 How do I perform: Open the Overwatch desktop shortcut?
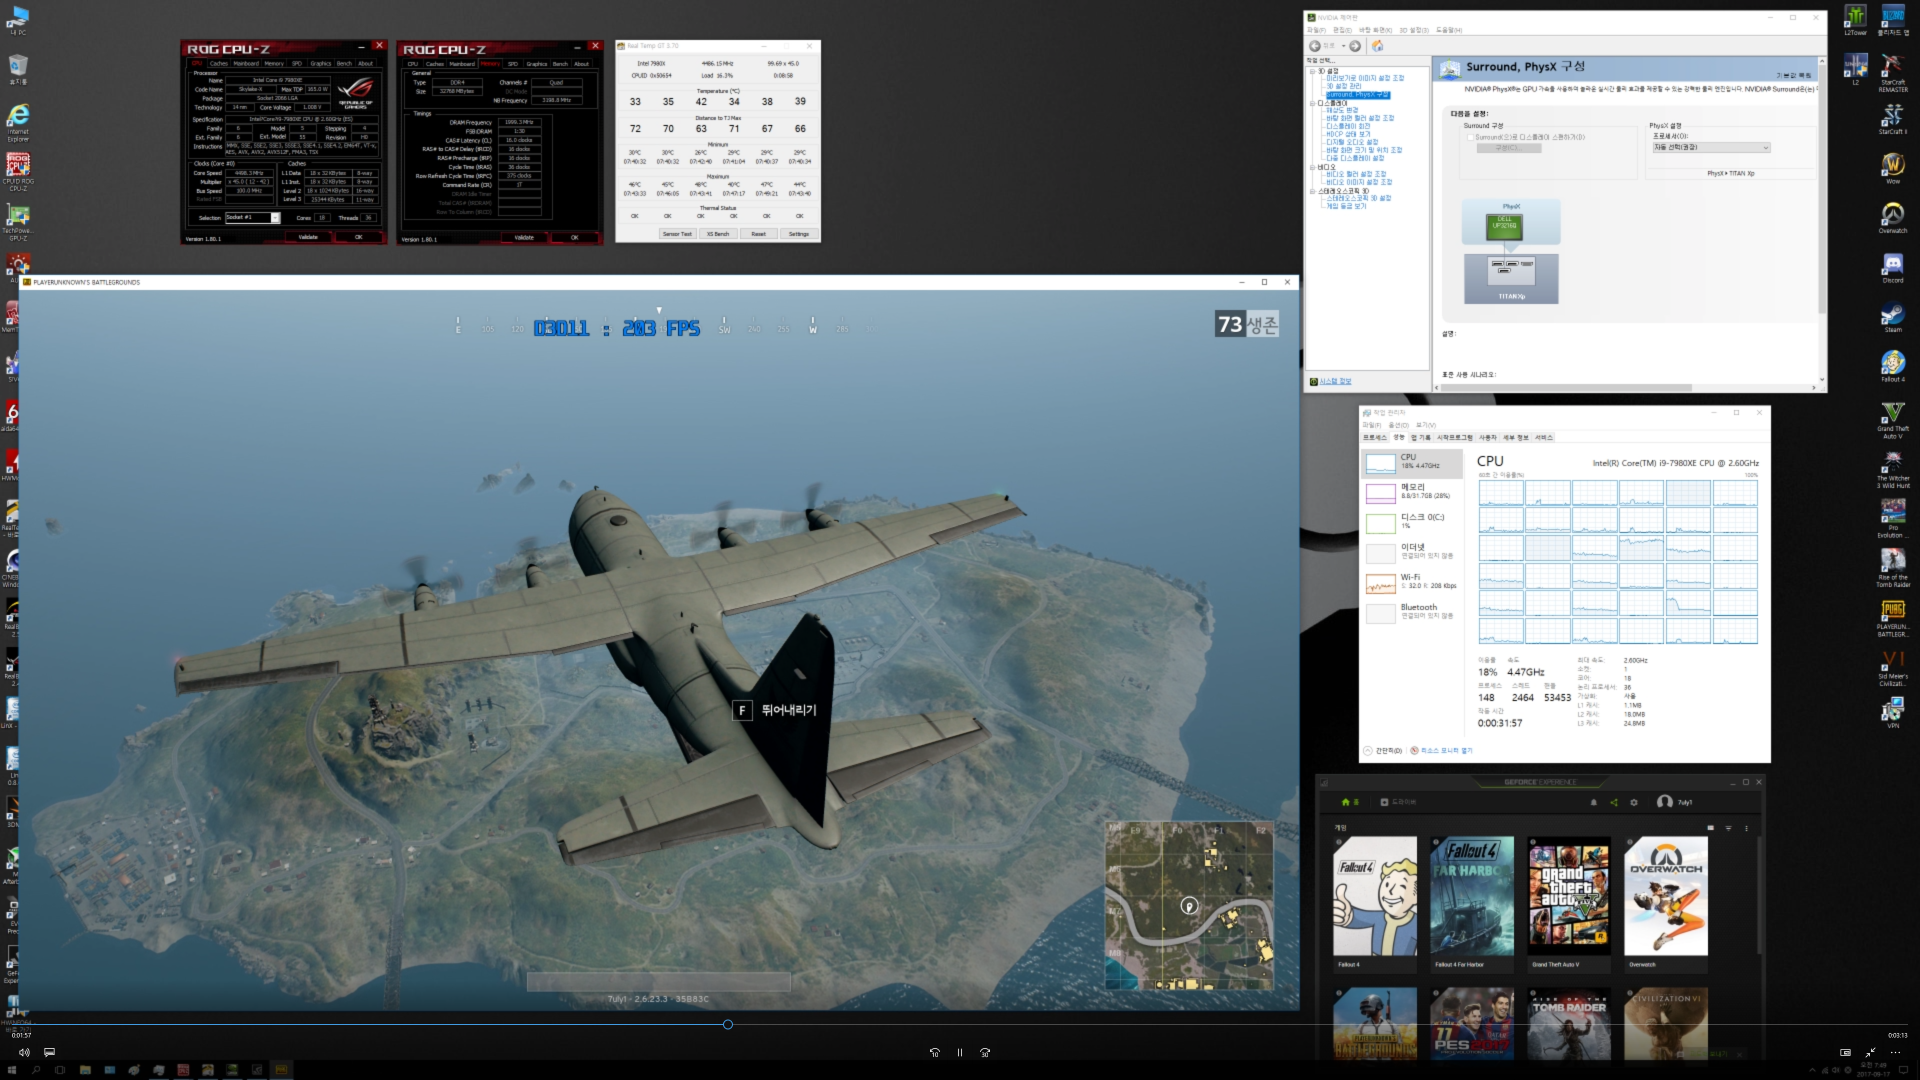coord(1892,218)
